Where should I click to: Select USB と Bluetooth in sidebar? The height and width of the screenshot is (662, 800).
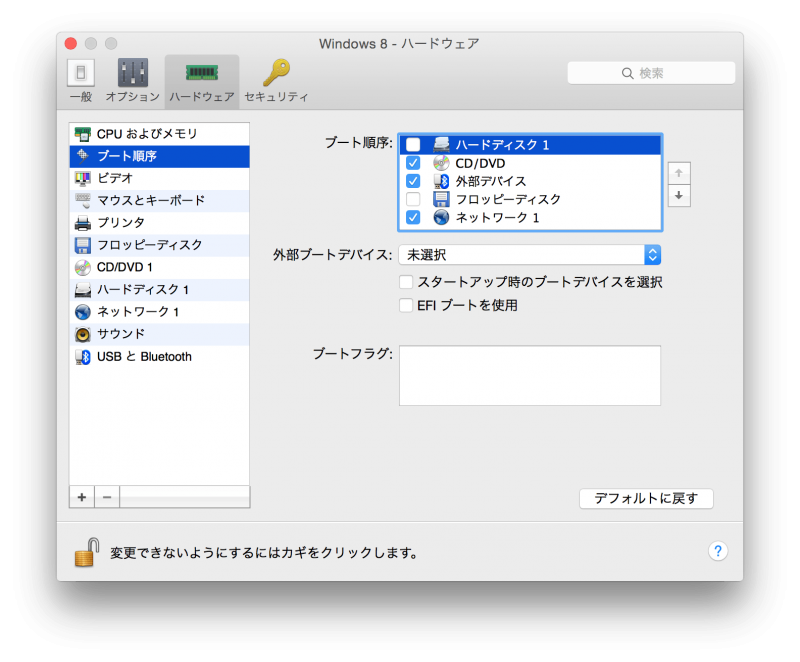click(159, 357)
